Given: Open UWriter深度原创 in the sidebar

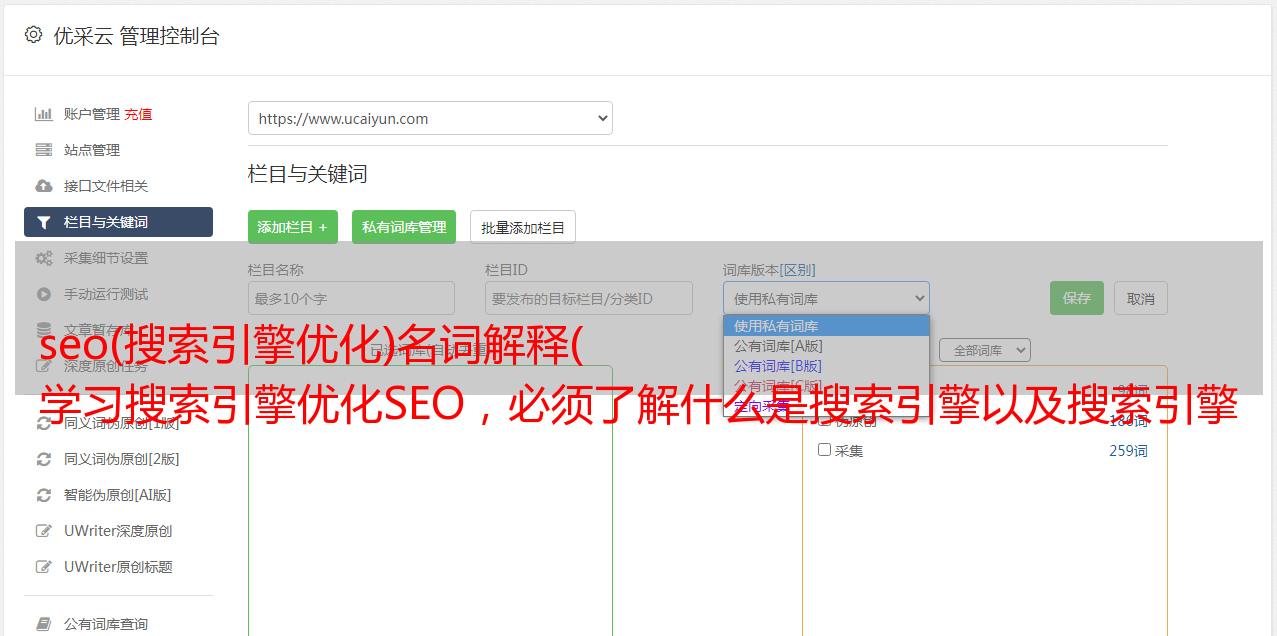Looking at the screenshot, I should 118,531.
